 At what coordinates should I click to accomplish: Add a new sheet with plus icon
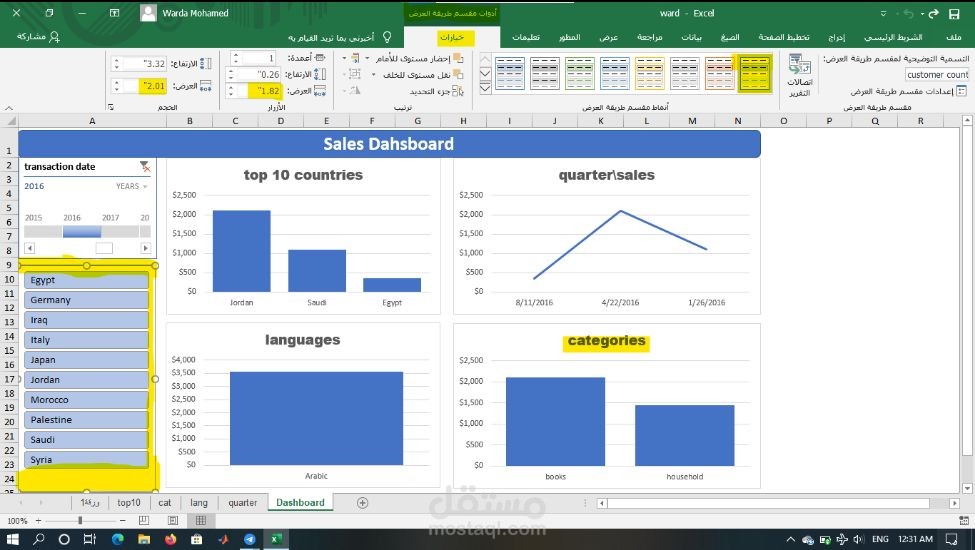pyautogui.click(x=363, y=503)
